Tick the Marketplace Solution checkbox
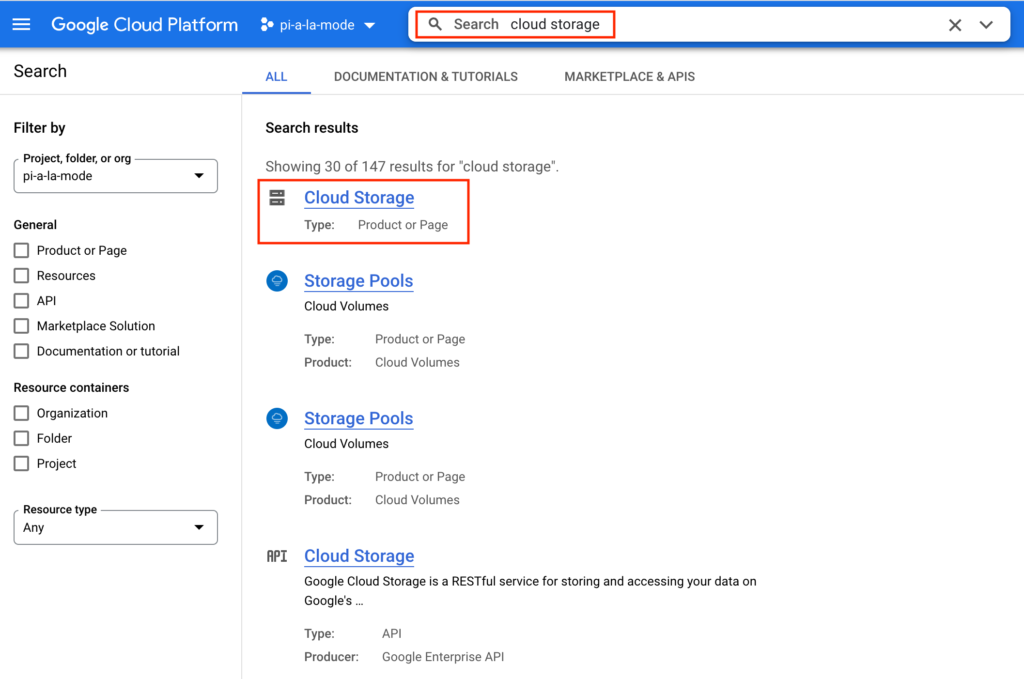Viewport: 1024px width, 679px height. tap(22, 326)
